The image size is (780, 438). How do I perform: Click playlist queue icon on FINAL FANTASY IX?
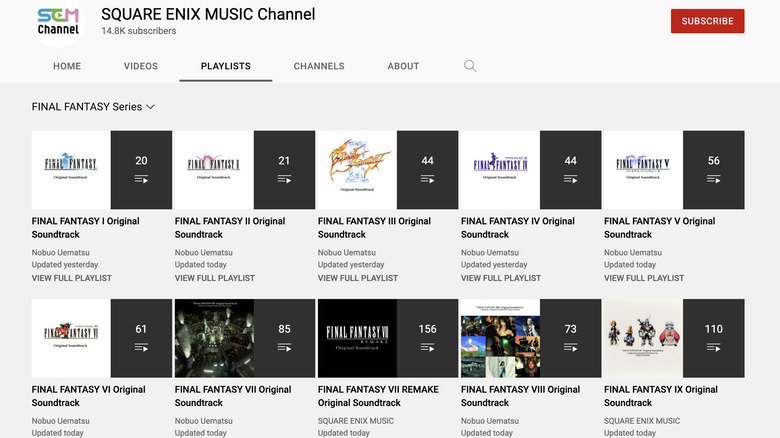(713, 347)
